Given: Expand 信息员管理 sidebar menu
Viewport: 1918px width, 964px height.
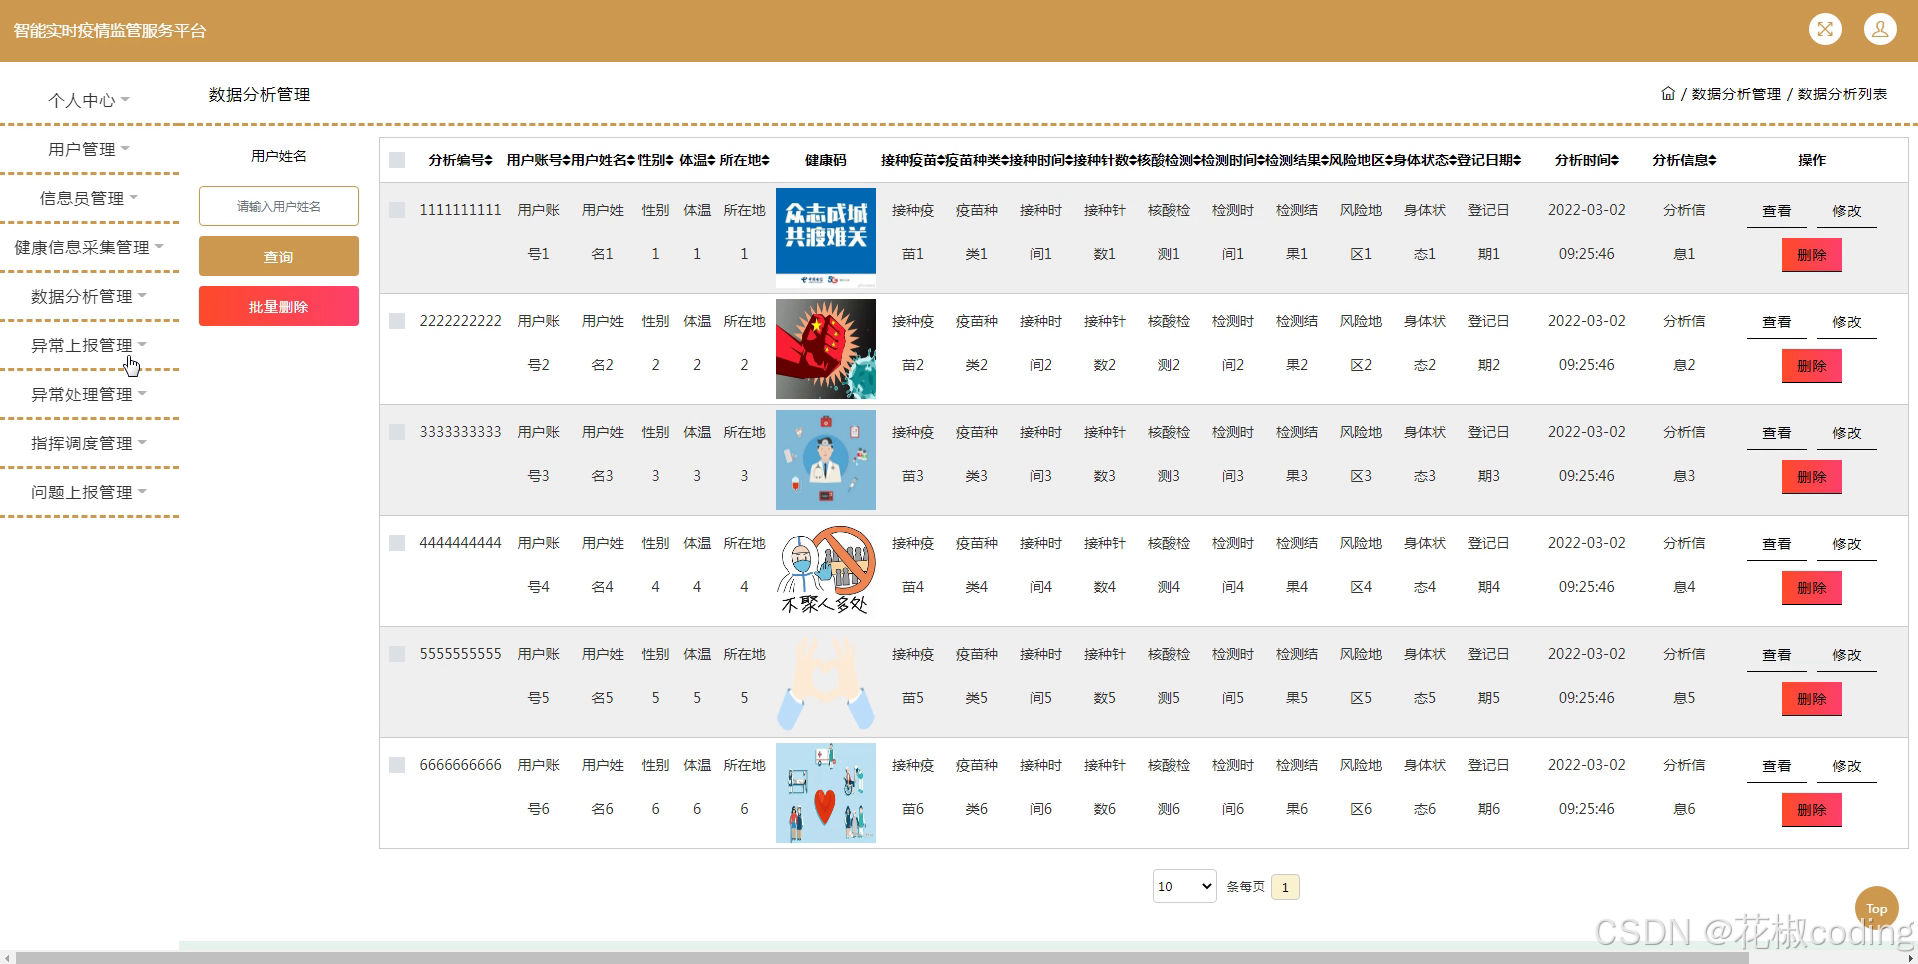Looking at the screenshot, I should [x=89, y=198].
